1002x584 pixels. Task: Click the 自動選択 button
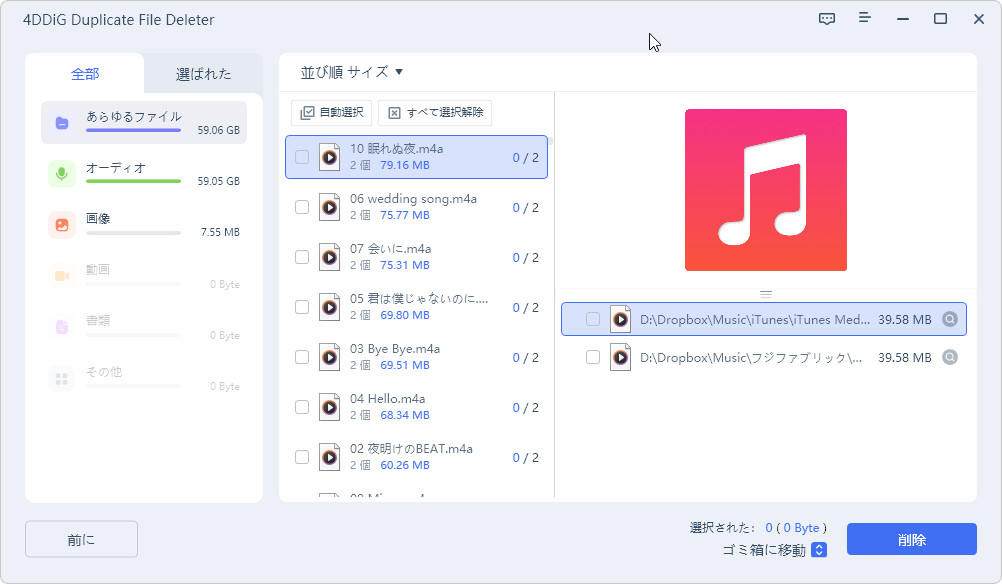pyautogui.click(x=332, y=112)
